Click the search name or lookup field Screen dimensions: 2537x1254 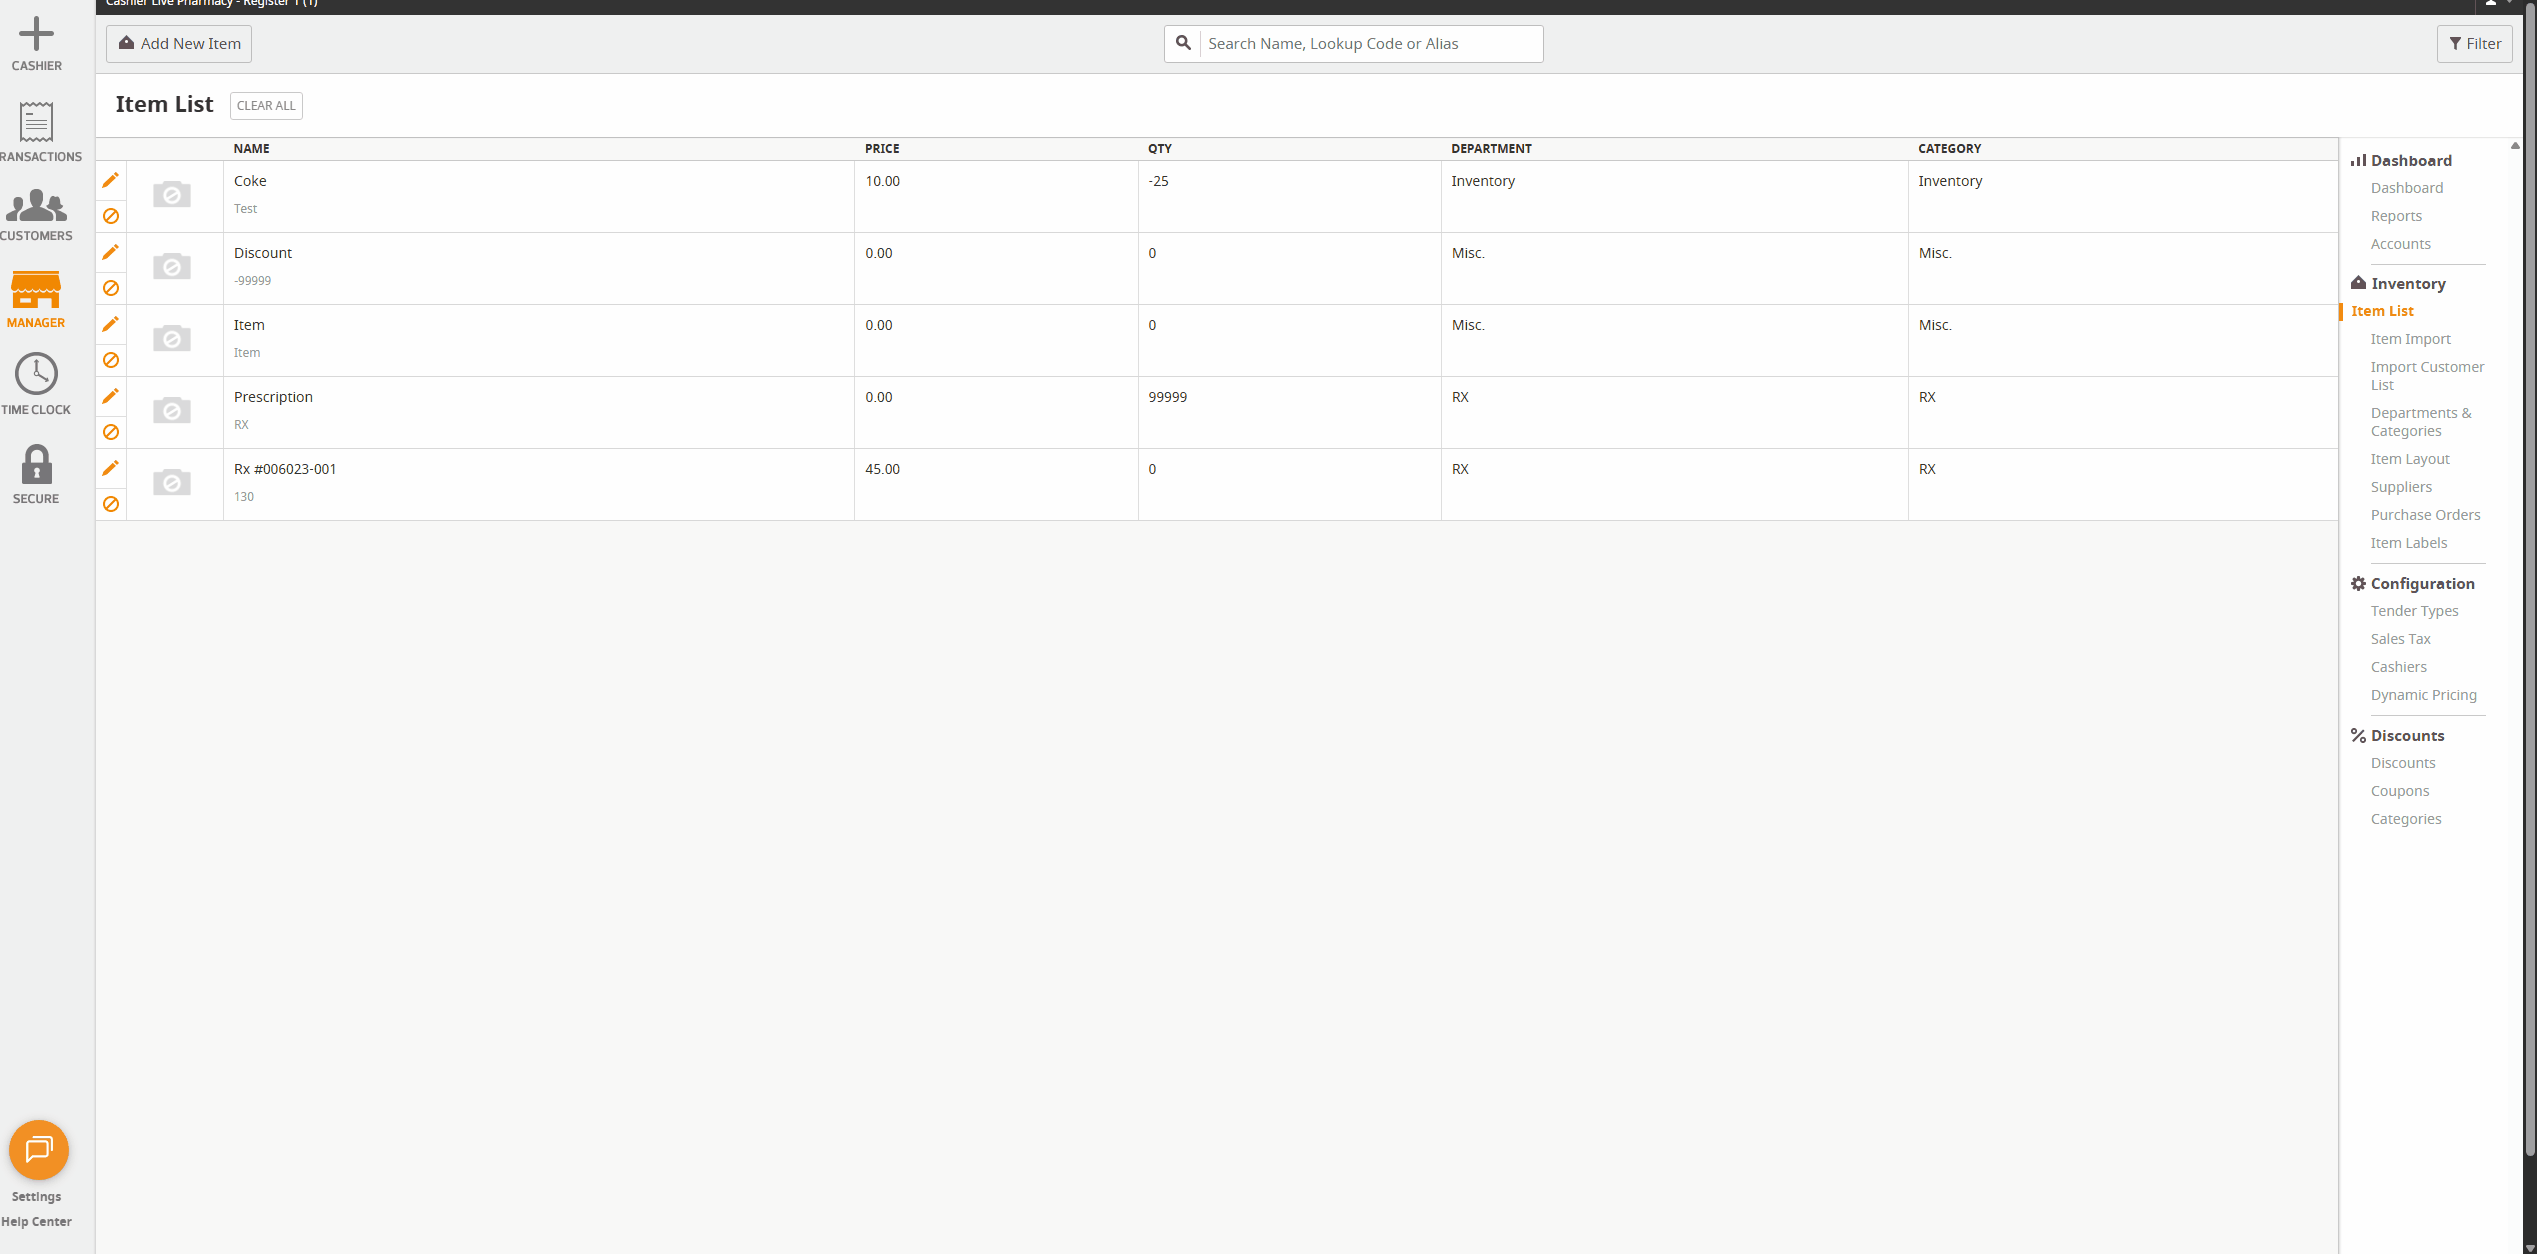pos(1370,44)
